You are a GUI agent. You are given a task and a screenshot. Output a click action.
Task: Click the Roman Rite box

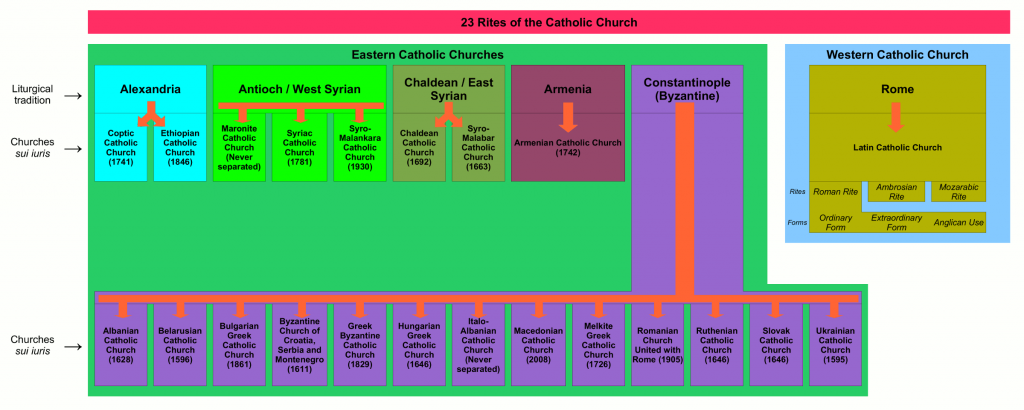(x=834, y=192)
